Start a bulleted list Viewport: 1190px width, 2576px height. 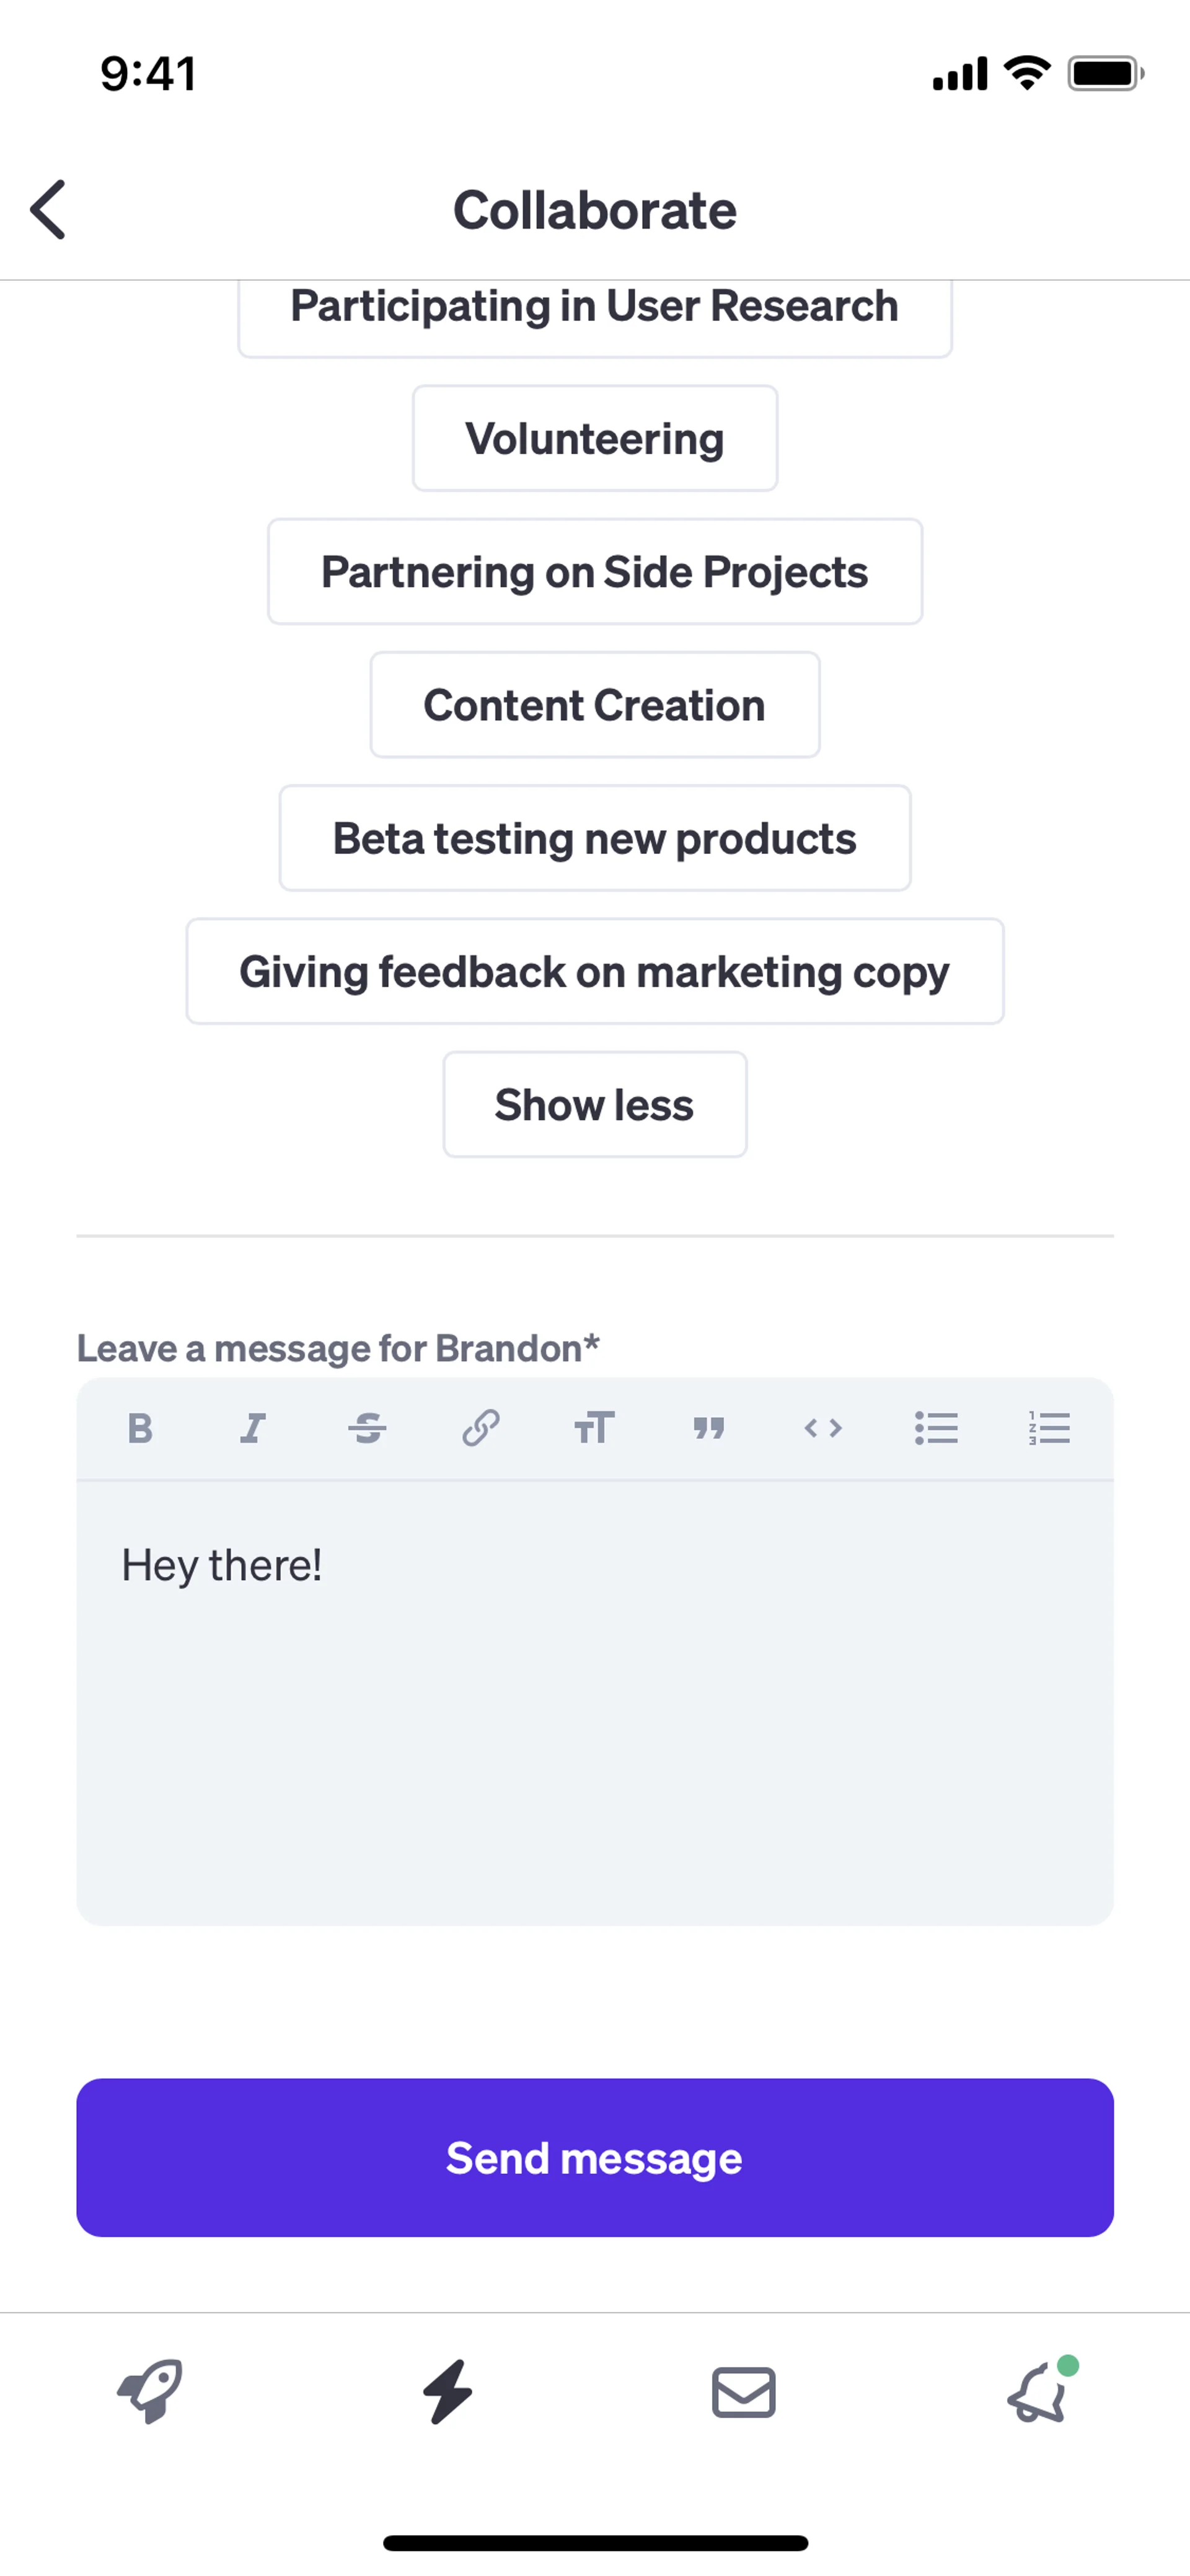coord(936,1428)
